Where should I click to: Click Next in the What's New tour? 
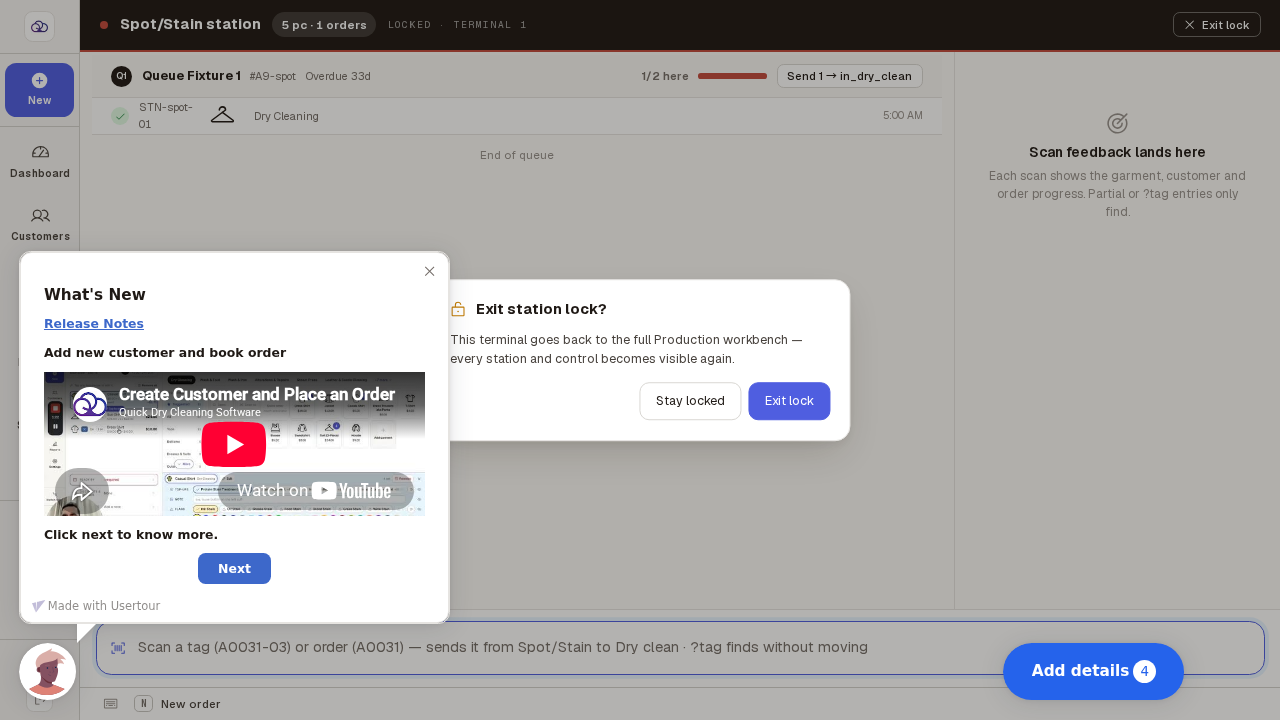234,568
